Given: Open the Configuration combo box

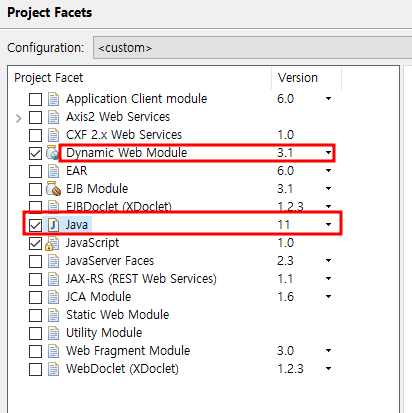Looking at the screenshot, I should click(252, 48).
